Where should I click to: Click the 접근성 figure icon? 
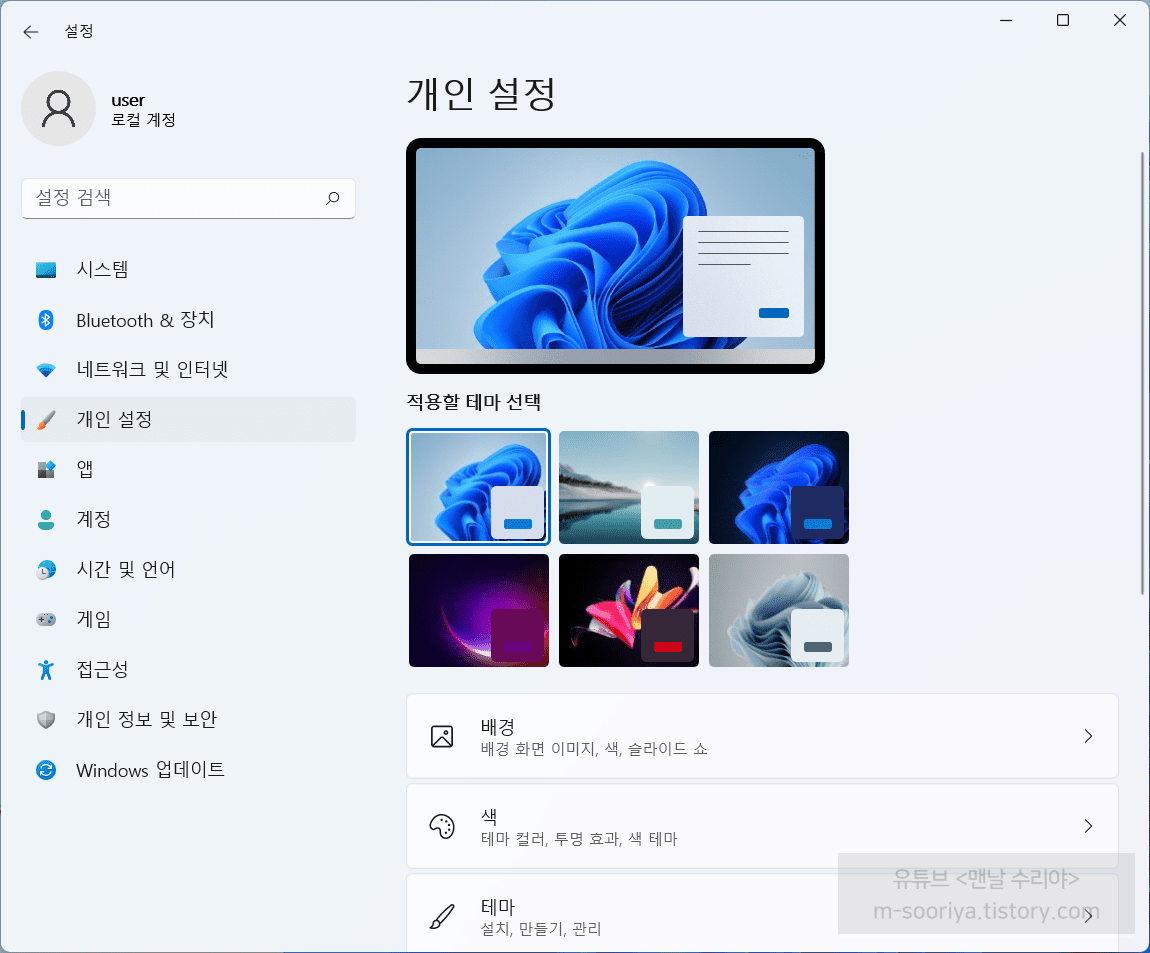(46, 669)
